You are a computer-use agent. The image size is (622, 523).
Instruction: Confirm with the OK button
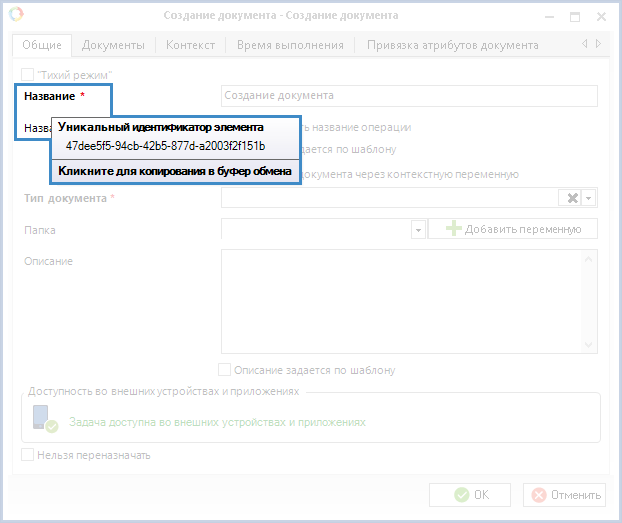470,495
